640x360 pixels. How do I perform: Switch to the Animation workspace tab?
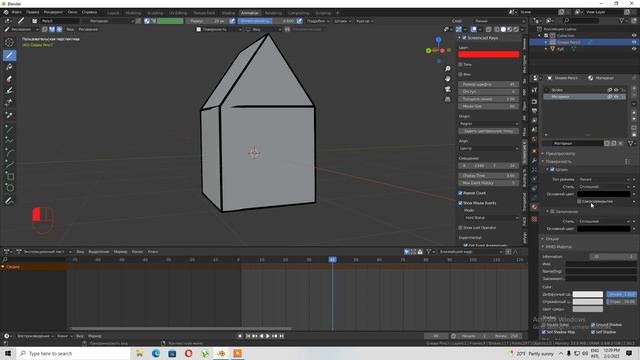click(249, 13)
